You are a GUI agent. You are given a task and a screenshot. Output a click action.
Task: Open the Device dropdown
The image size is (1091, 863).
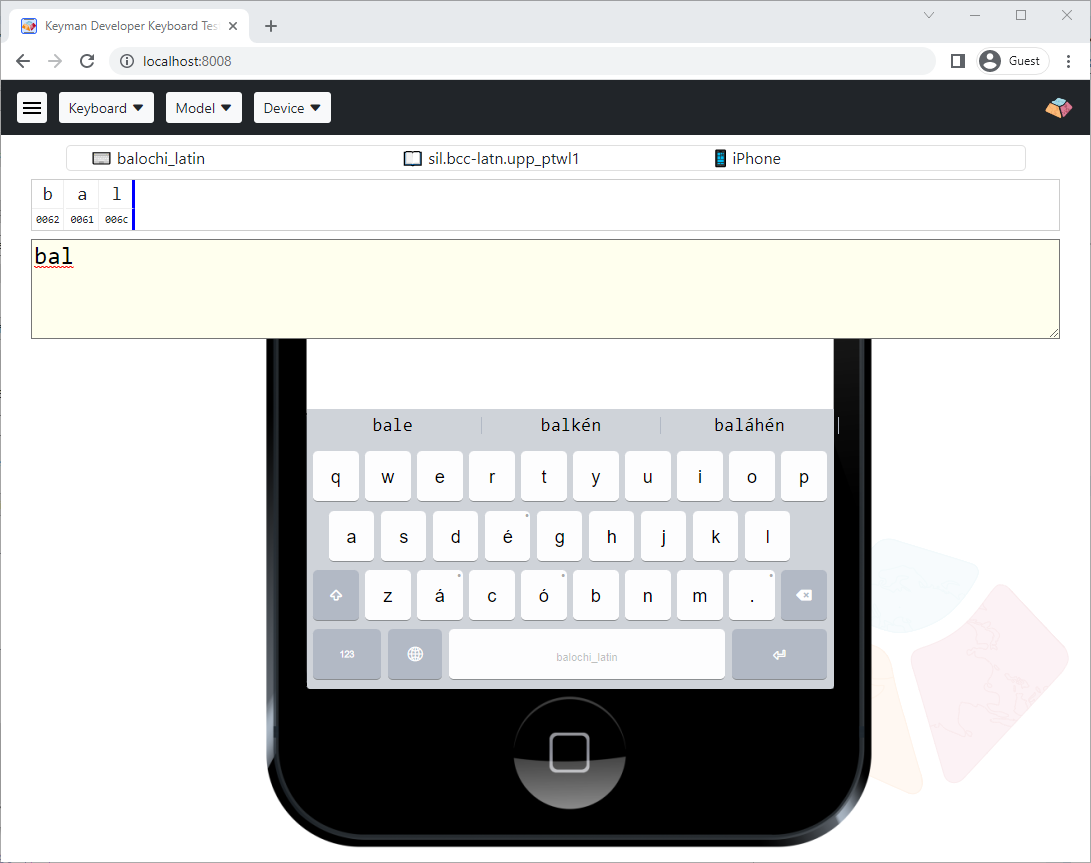(x=292, y=108)
